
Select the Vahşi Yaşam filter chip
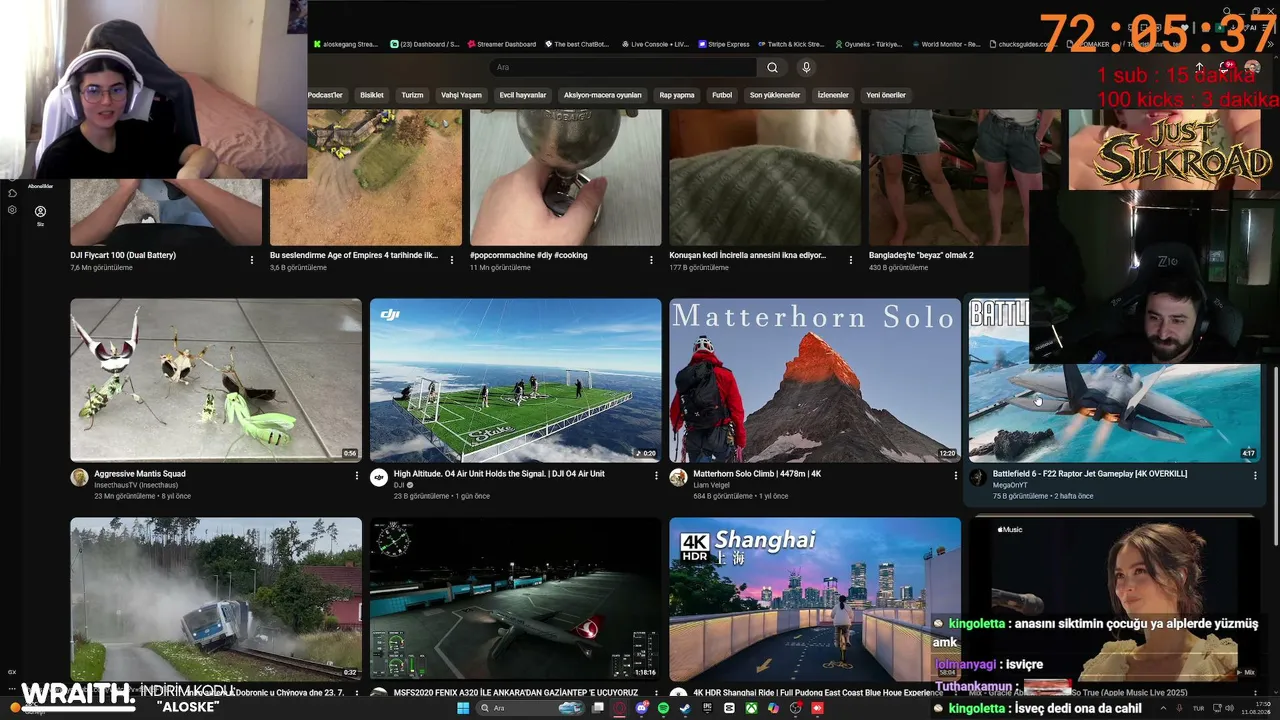461,95
